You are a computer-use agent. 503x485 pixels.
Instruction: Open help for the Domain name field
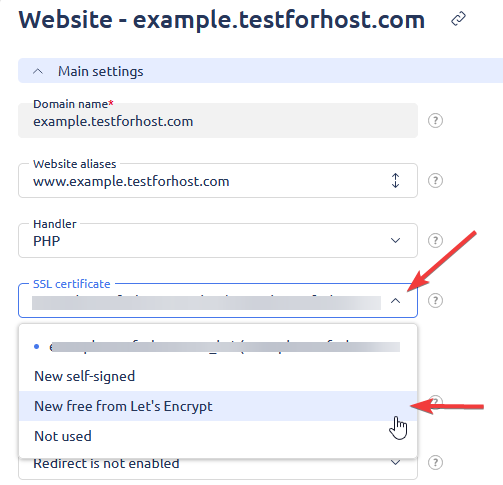[x=435, y=120]
